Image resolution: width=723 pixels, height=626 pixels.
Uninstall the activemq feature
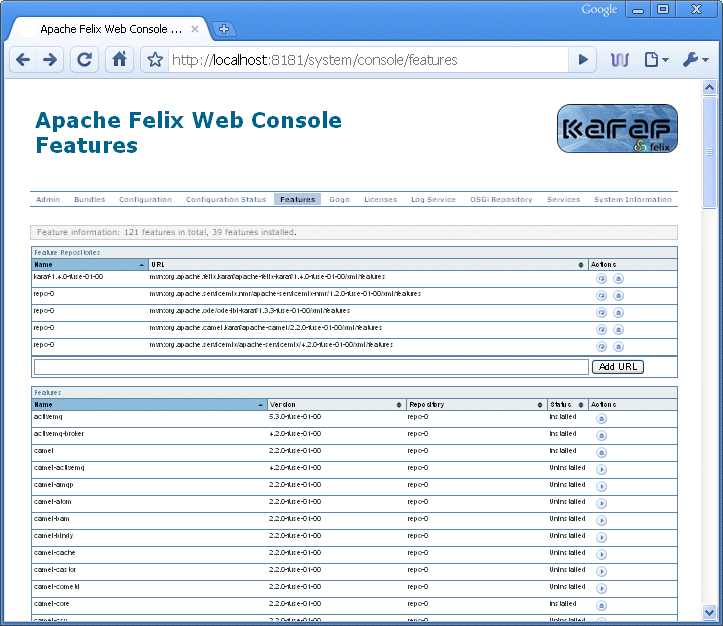601,419
